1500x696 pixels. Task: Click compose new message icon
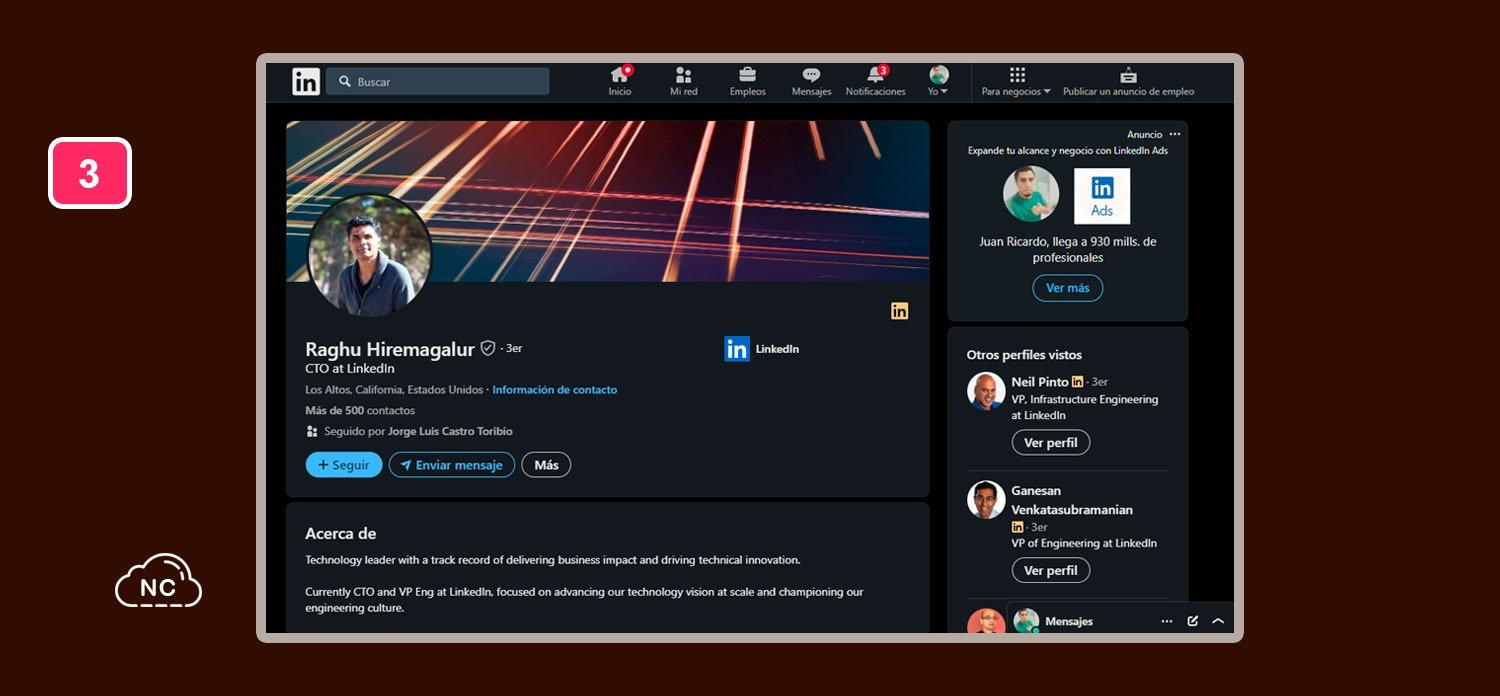[x=1193, y=621]
